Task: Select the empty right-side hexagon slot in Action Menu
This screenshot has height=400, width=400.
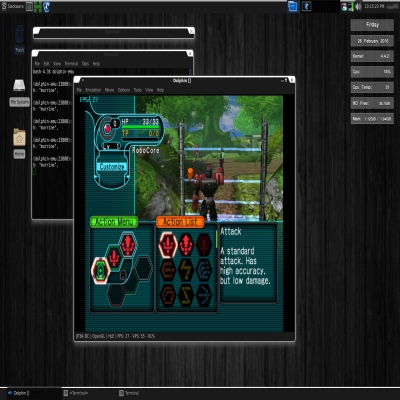Action: (144, 268)
